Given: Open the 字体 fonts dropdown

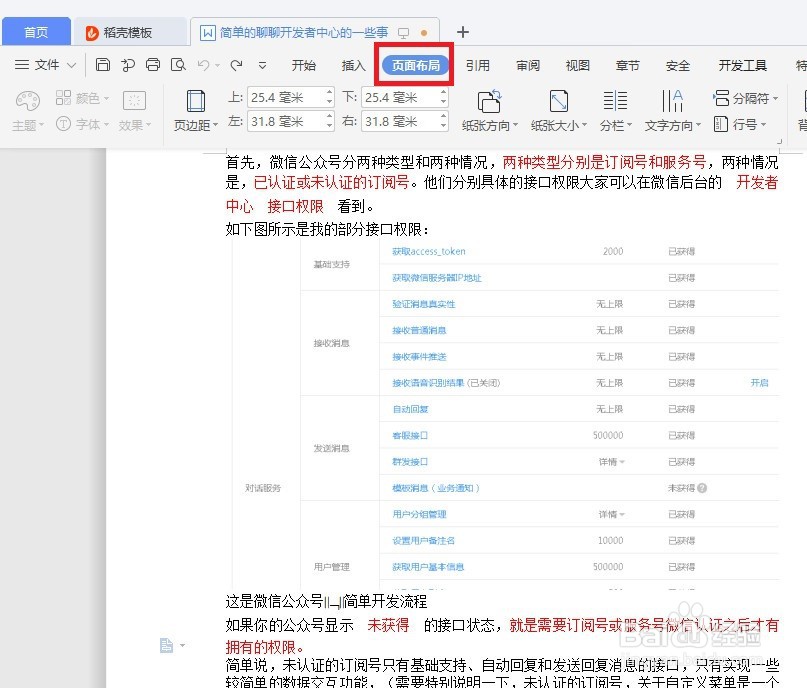Looking at the screenshot, I should [84, 124].
